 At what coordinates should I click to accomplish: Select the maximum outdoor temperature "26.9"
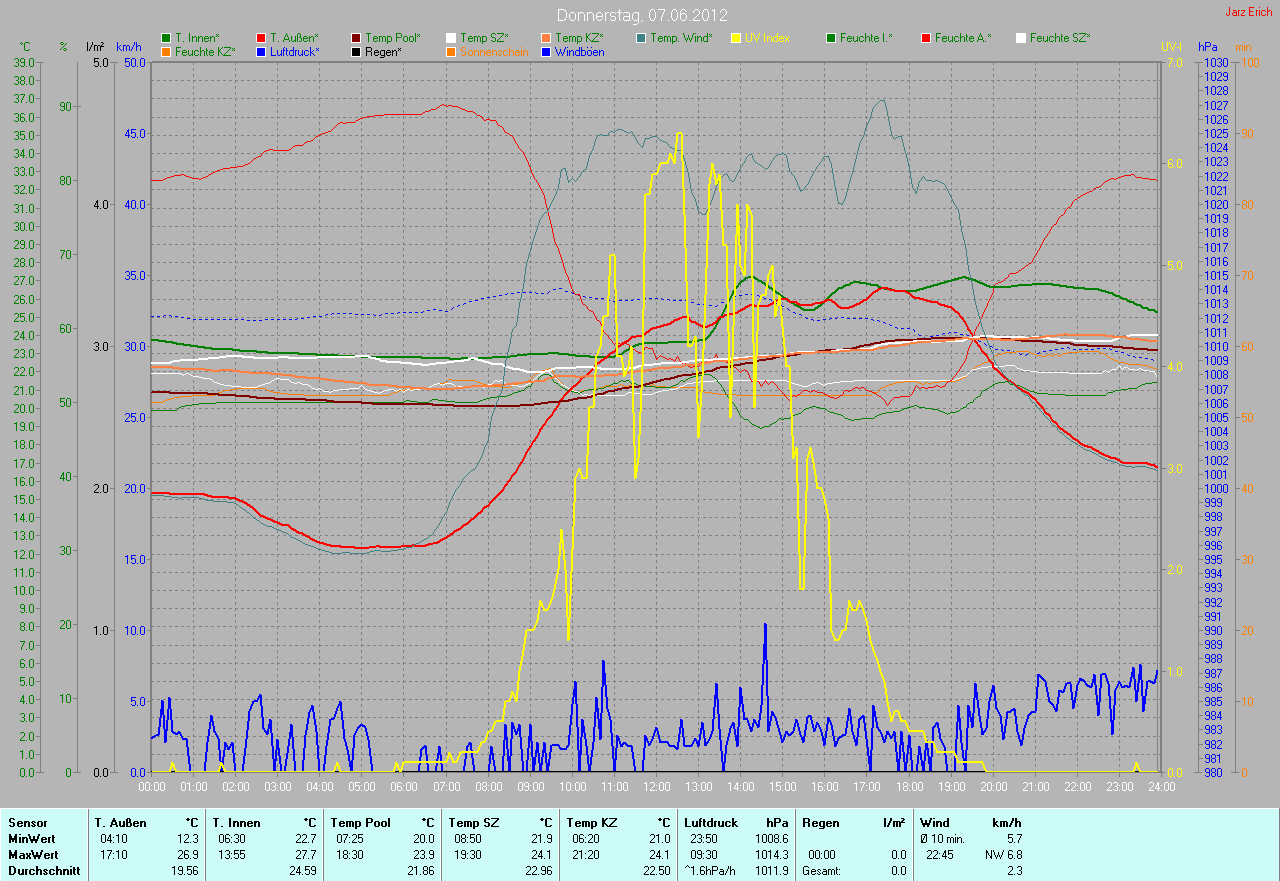[188, 855]
